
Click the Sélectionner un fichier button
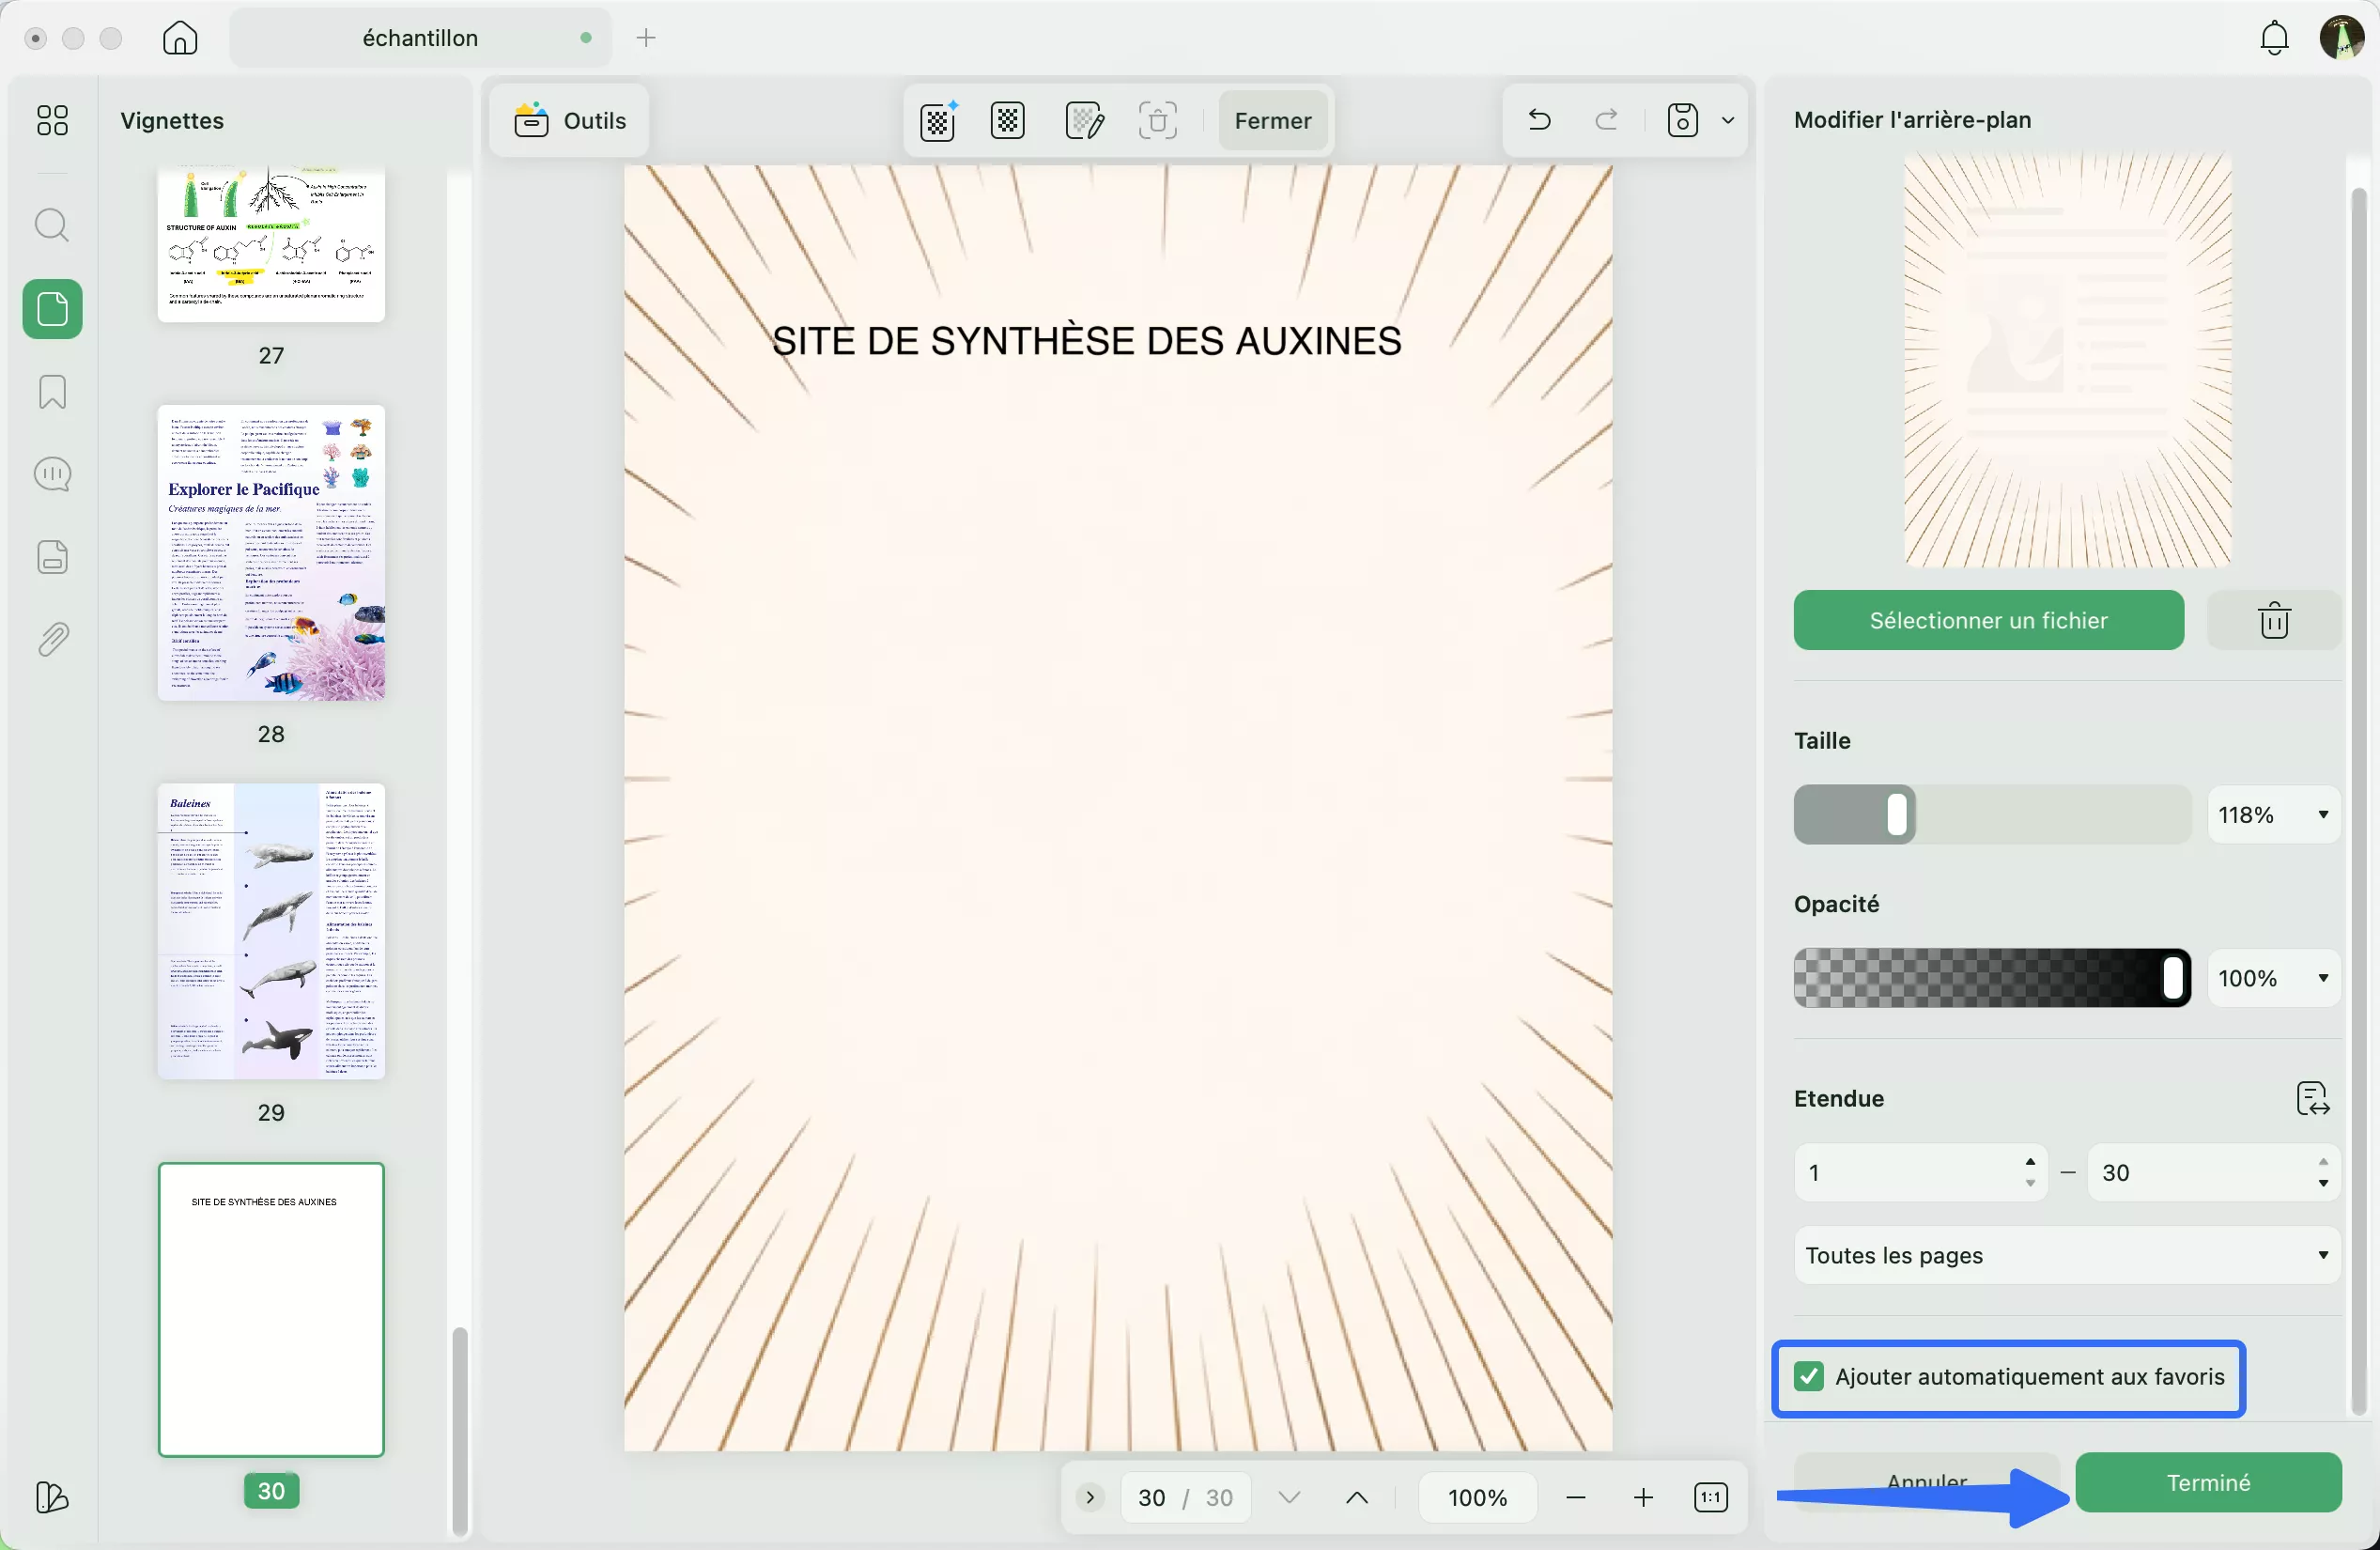(1987, 620)
